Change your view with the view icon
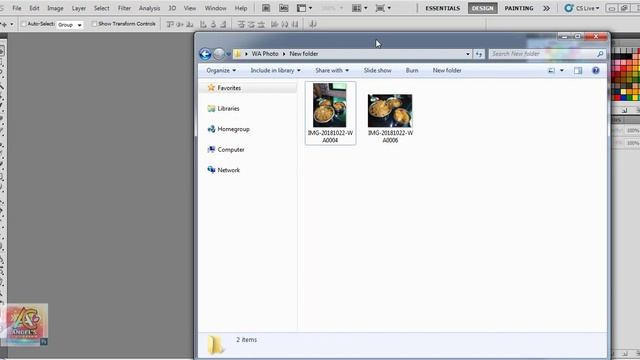640x360 pixels. [x=551, y=71]
